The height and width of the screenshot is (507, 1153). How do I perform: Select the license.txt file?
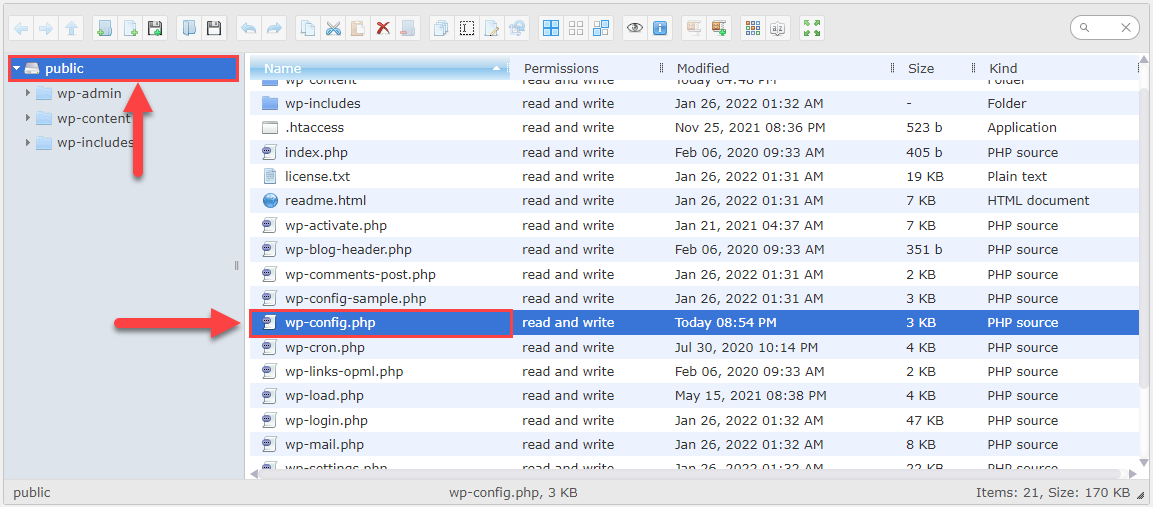click(x=693, y=177)
